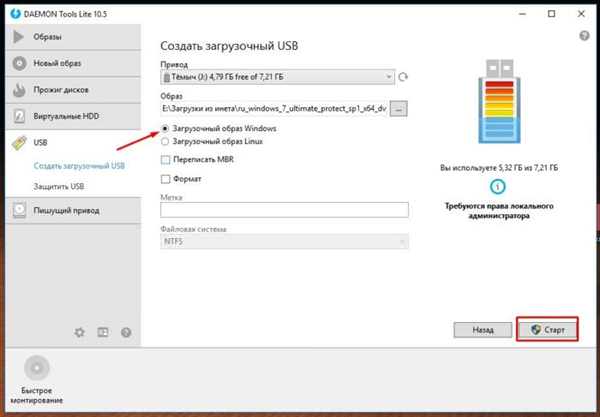The width and height of the screenshot is (600, 417).
Task: Click the Быстрое монтирование disc icon
Action: coord(37,368)
